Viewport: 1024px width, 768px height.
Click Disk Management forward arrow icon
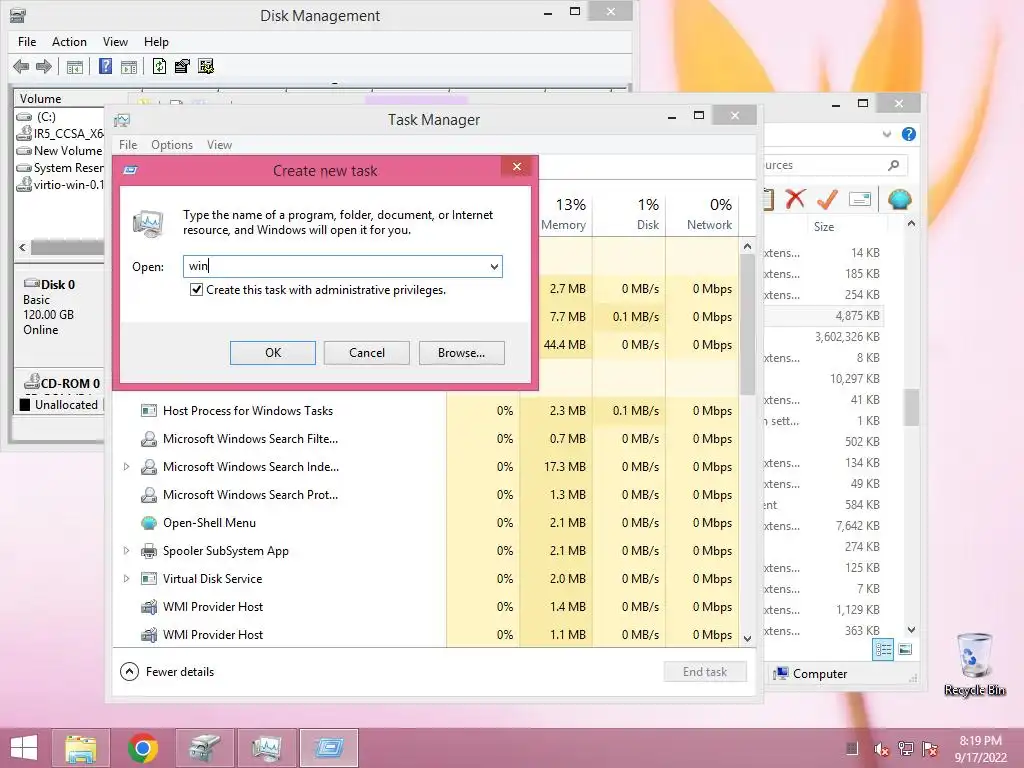pyautogui.click(x=44, y=66)
